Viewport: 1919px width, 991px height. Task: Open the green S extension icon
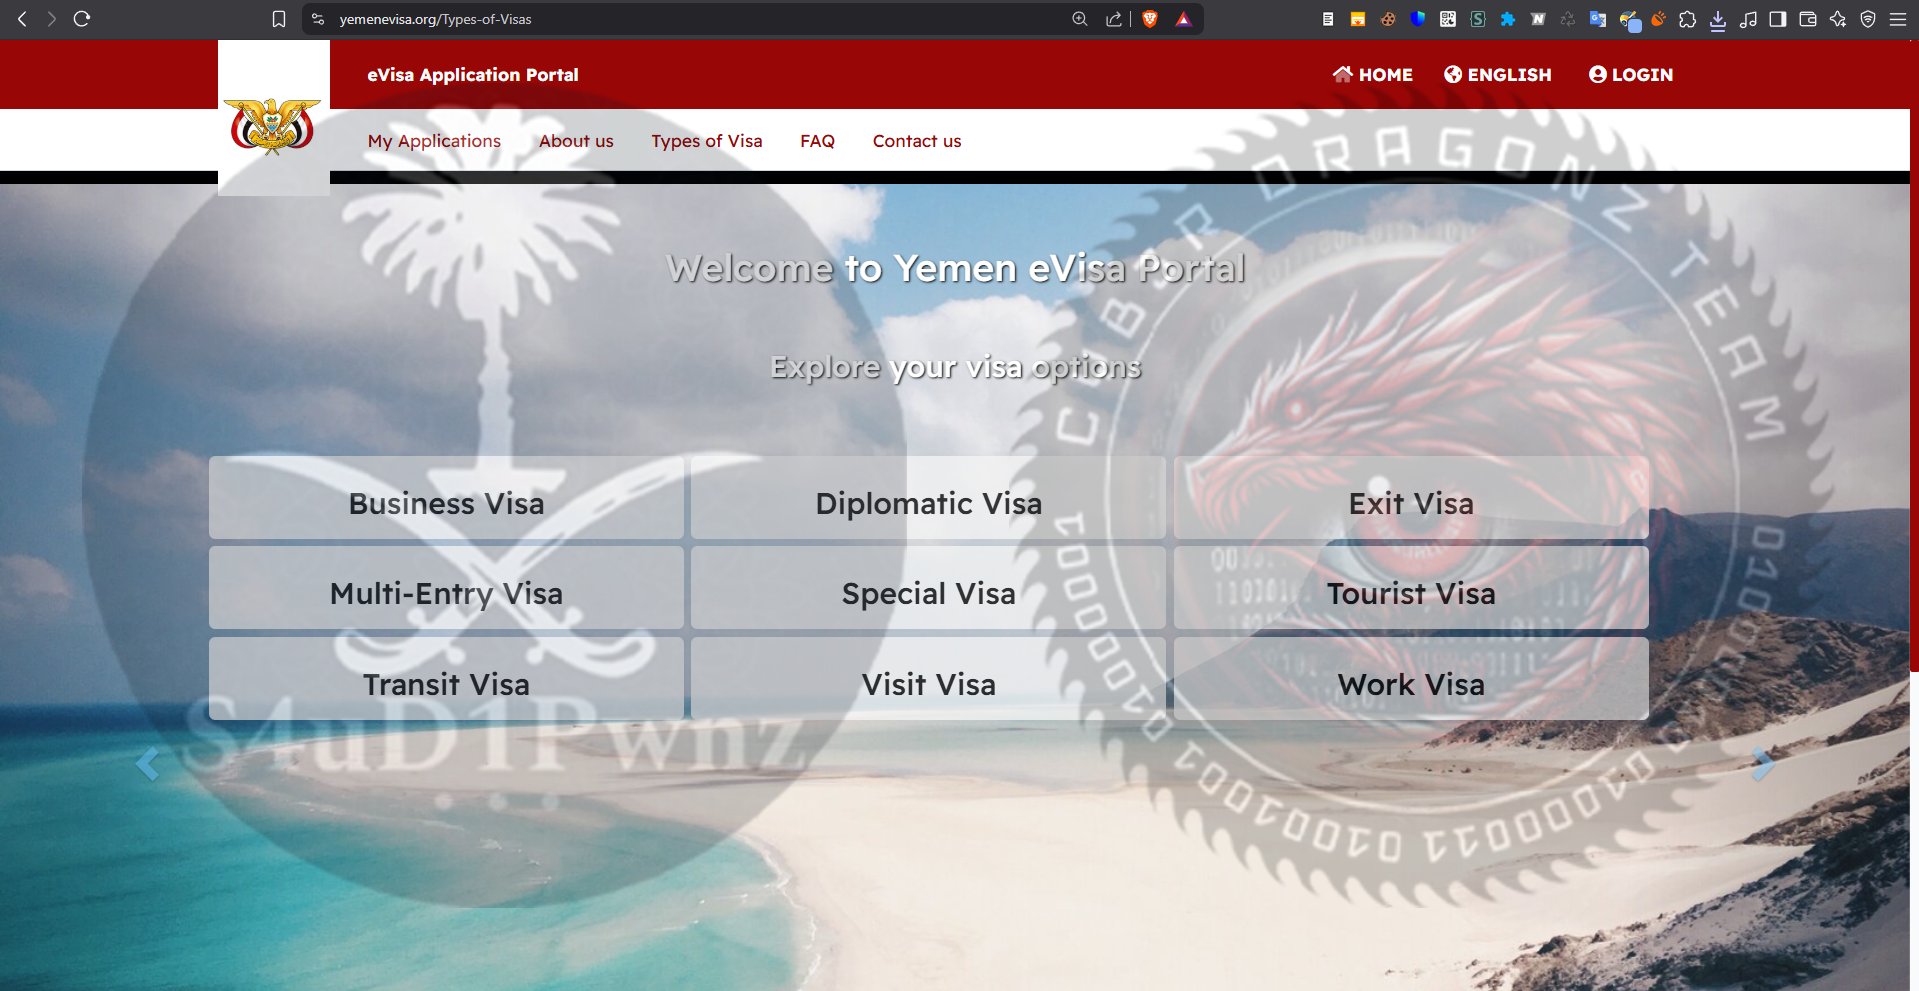(x=1478, y=19)
